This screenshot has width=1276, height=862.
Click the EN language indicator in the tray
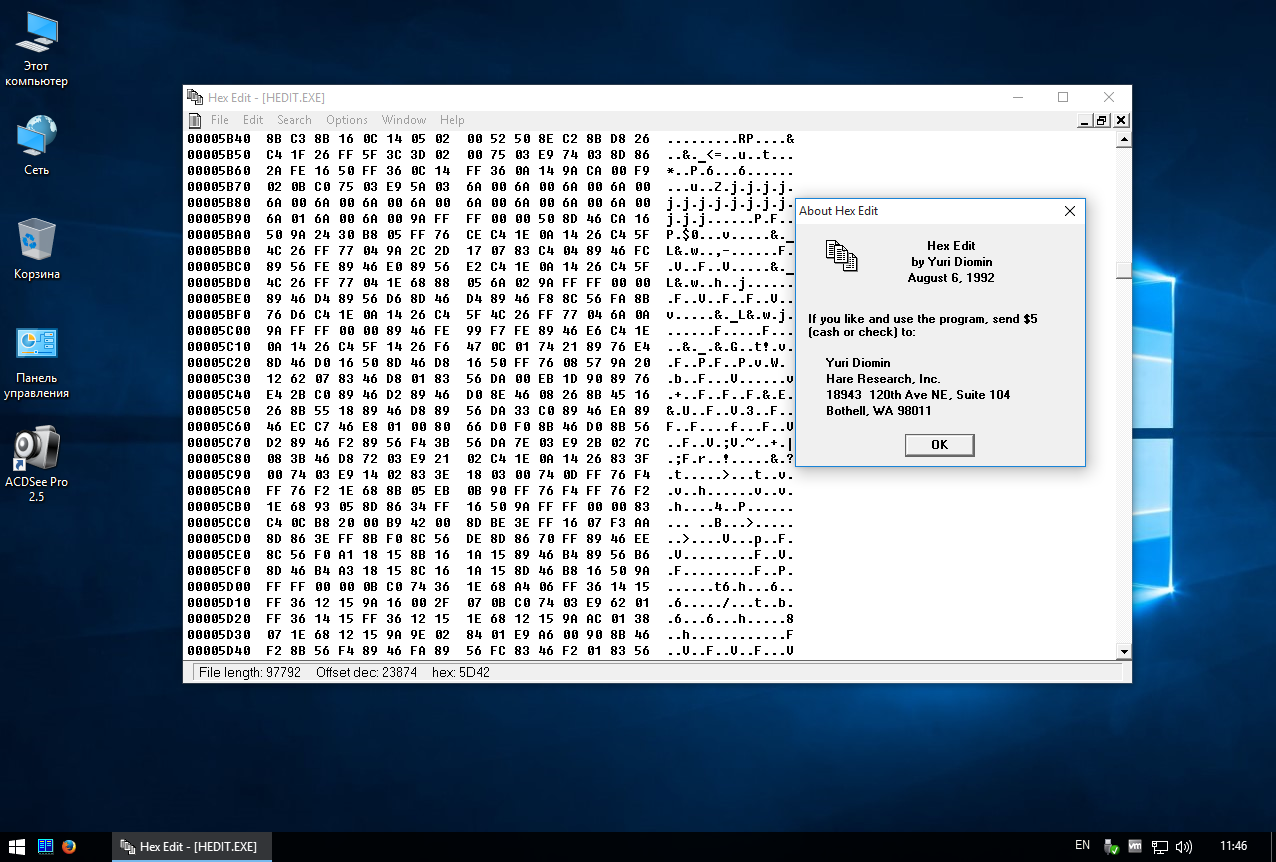[x=1082, y=846]
